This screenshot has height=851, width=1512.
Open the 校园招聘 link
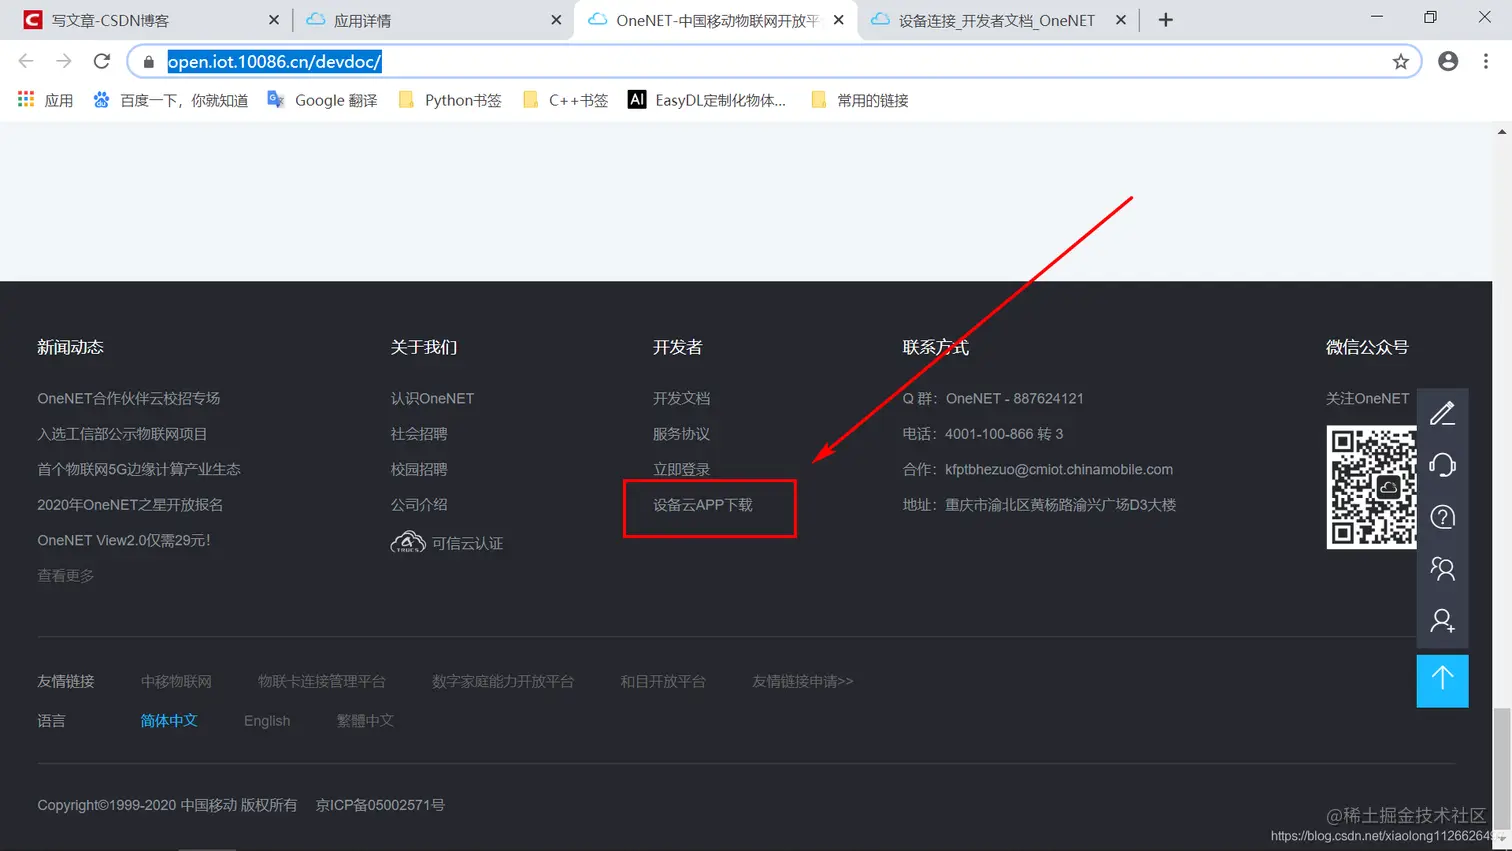coord(419,469)
